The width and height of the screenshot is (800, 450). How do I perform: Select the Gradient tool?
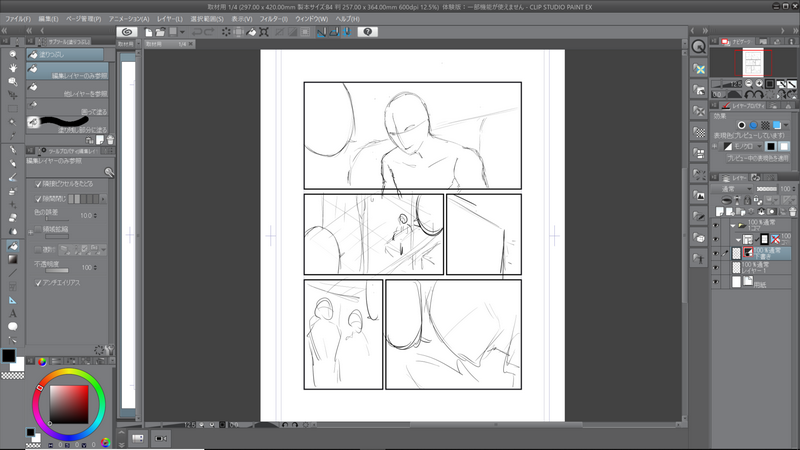pyautogui.click(x=13, y=259)
